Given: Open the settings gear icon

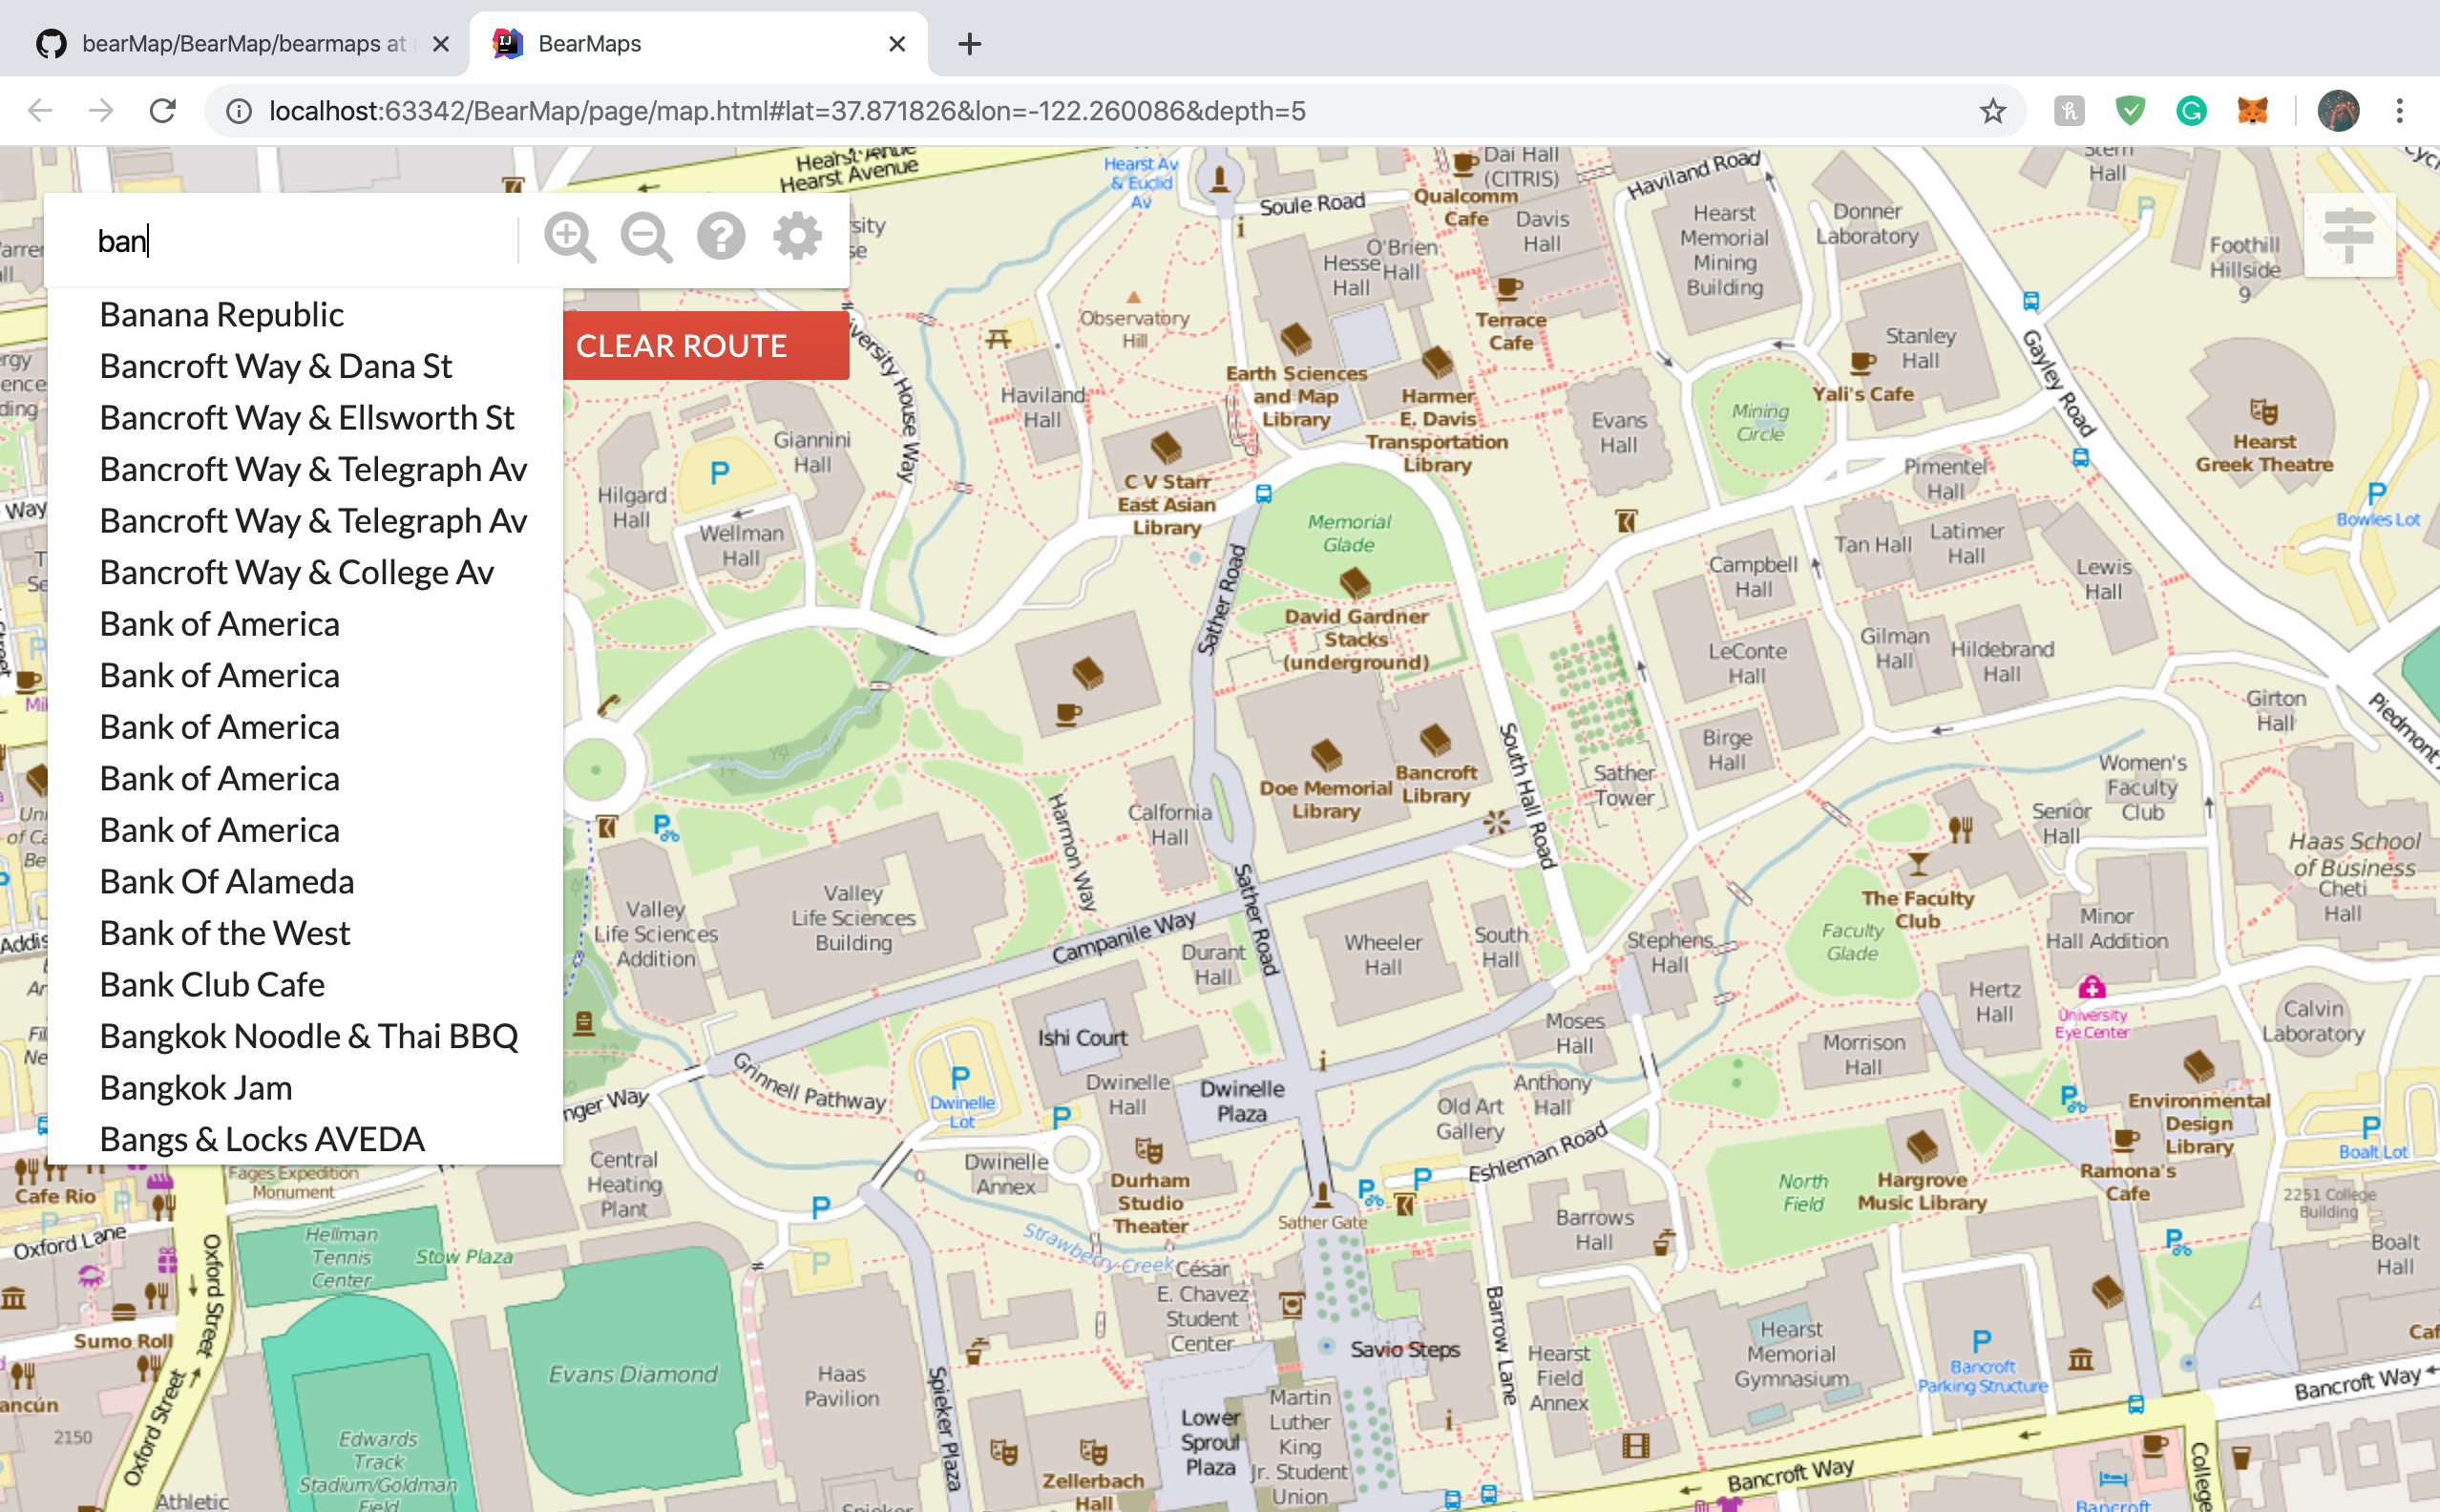Looking at the screenshot, I should (797, 237).
